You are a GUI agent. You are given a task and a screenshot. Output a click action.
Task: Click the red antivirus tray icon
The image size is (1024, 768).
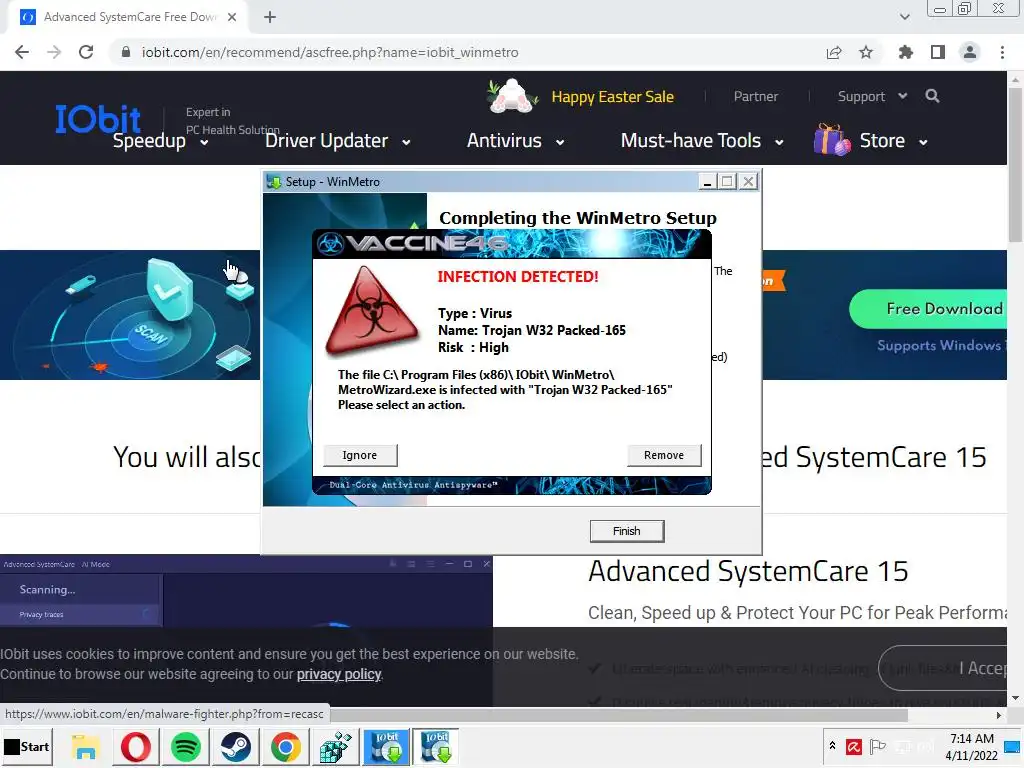click(x=854, y=746)
